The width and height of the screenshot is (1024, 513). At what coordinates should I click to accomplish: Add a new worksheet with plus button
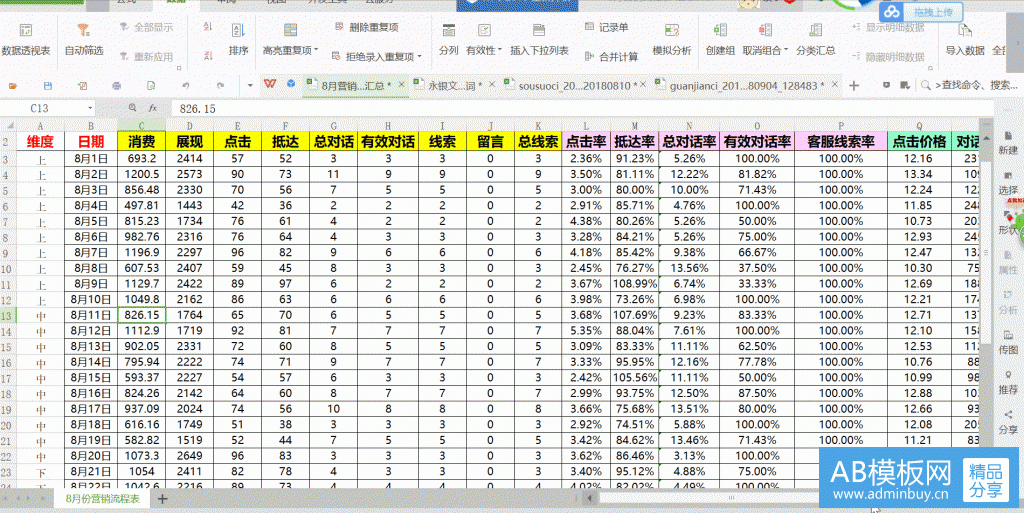(163, 499)
